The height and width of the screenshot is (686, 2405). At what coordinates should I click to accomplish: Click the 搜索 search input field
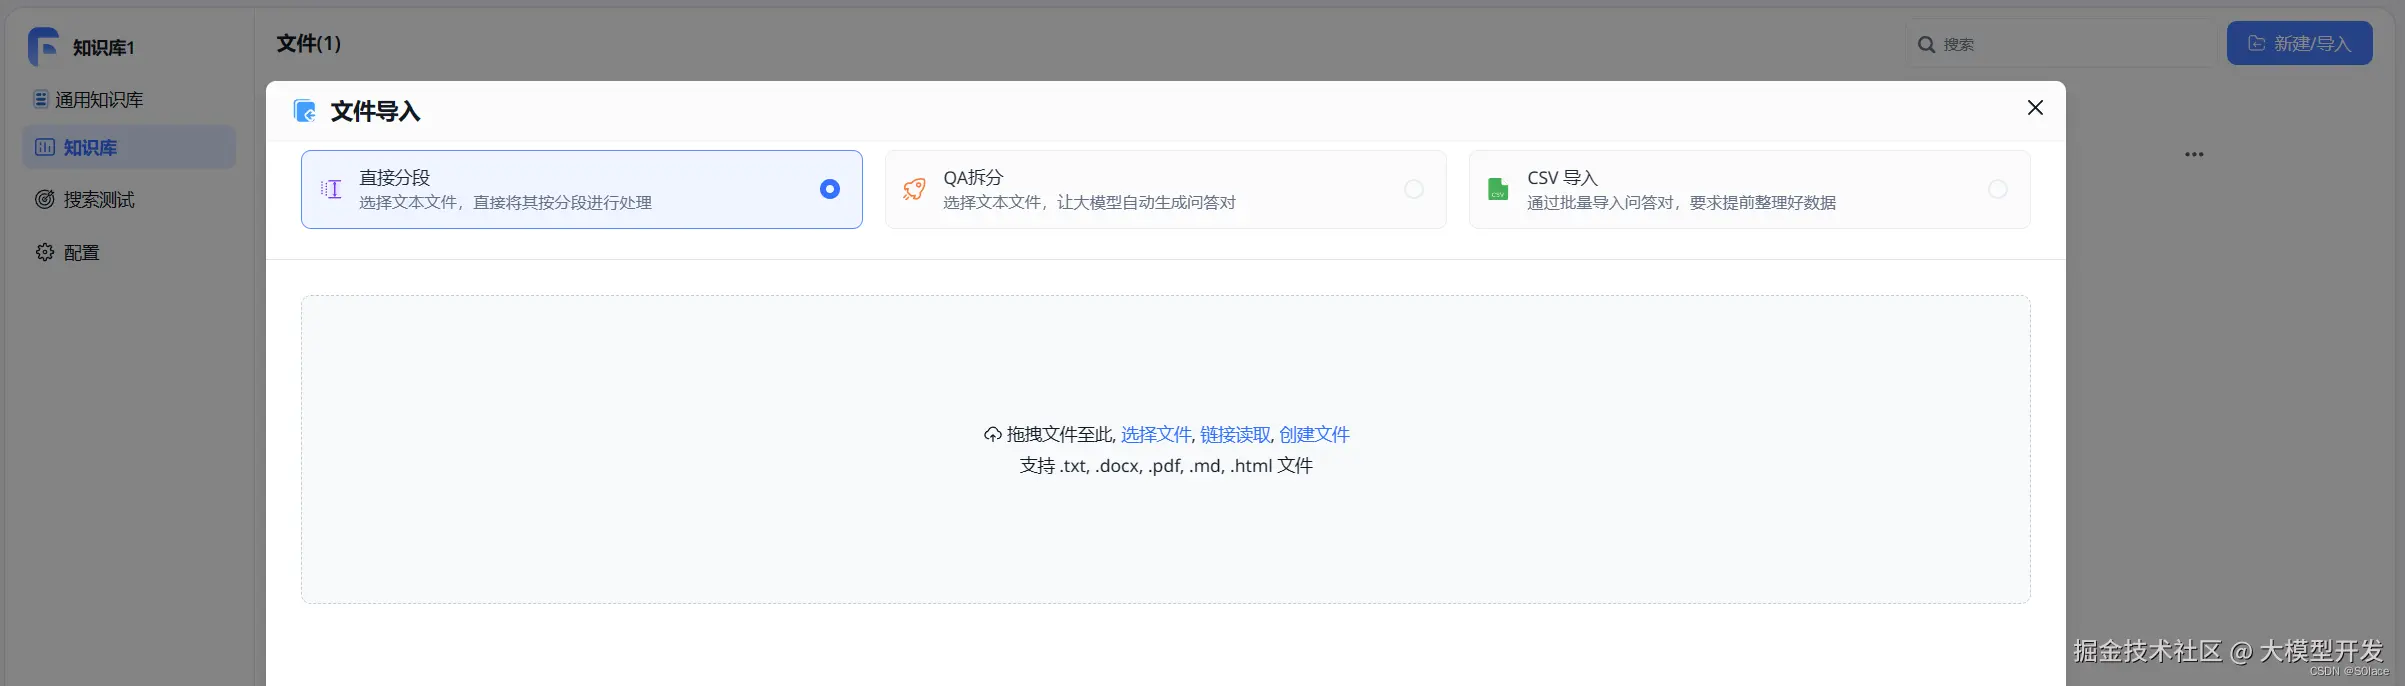click(x=2062, y=44)
